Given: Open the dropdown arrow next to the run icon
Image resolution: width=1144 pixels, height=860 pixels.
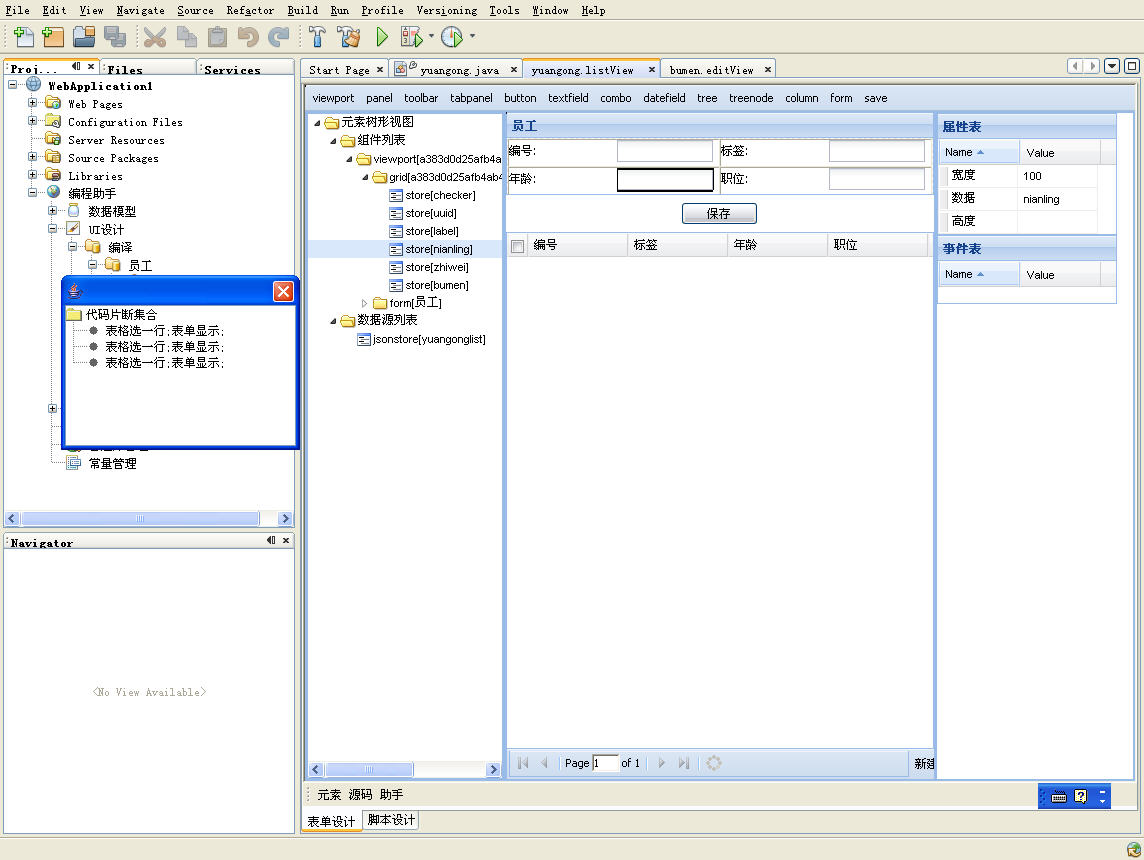Looking at the screenshot, I should click(430, 37).
